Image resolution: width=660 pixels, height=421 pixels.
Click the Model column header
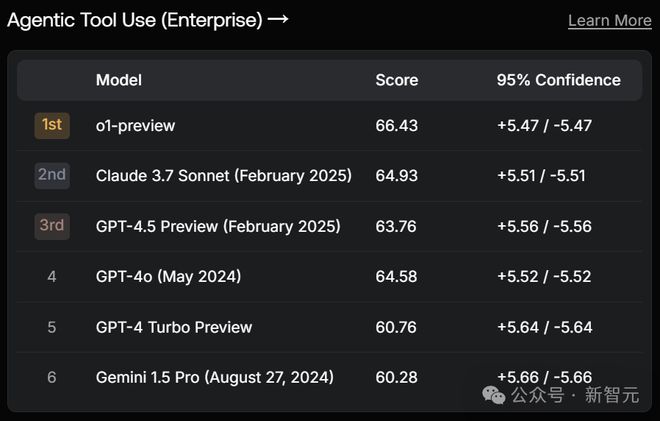[x=118, y=80]
